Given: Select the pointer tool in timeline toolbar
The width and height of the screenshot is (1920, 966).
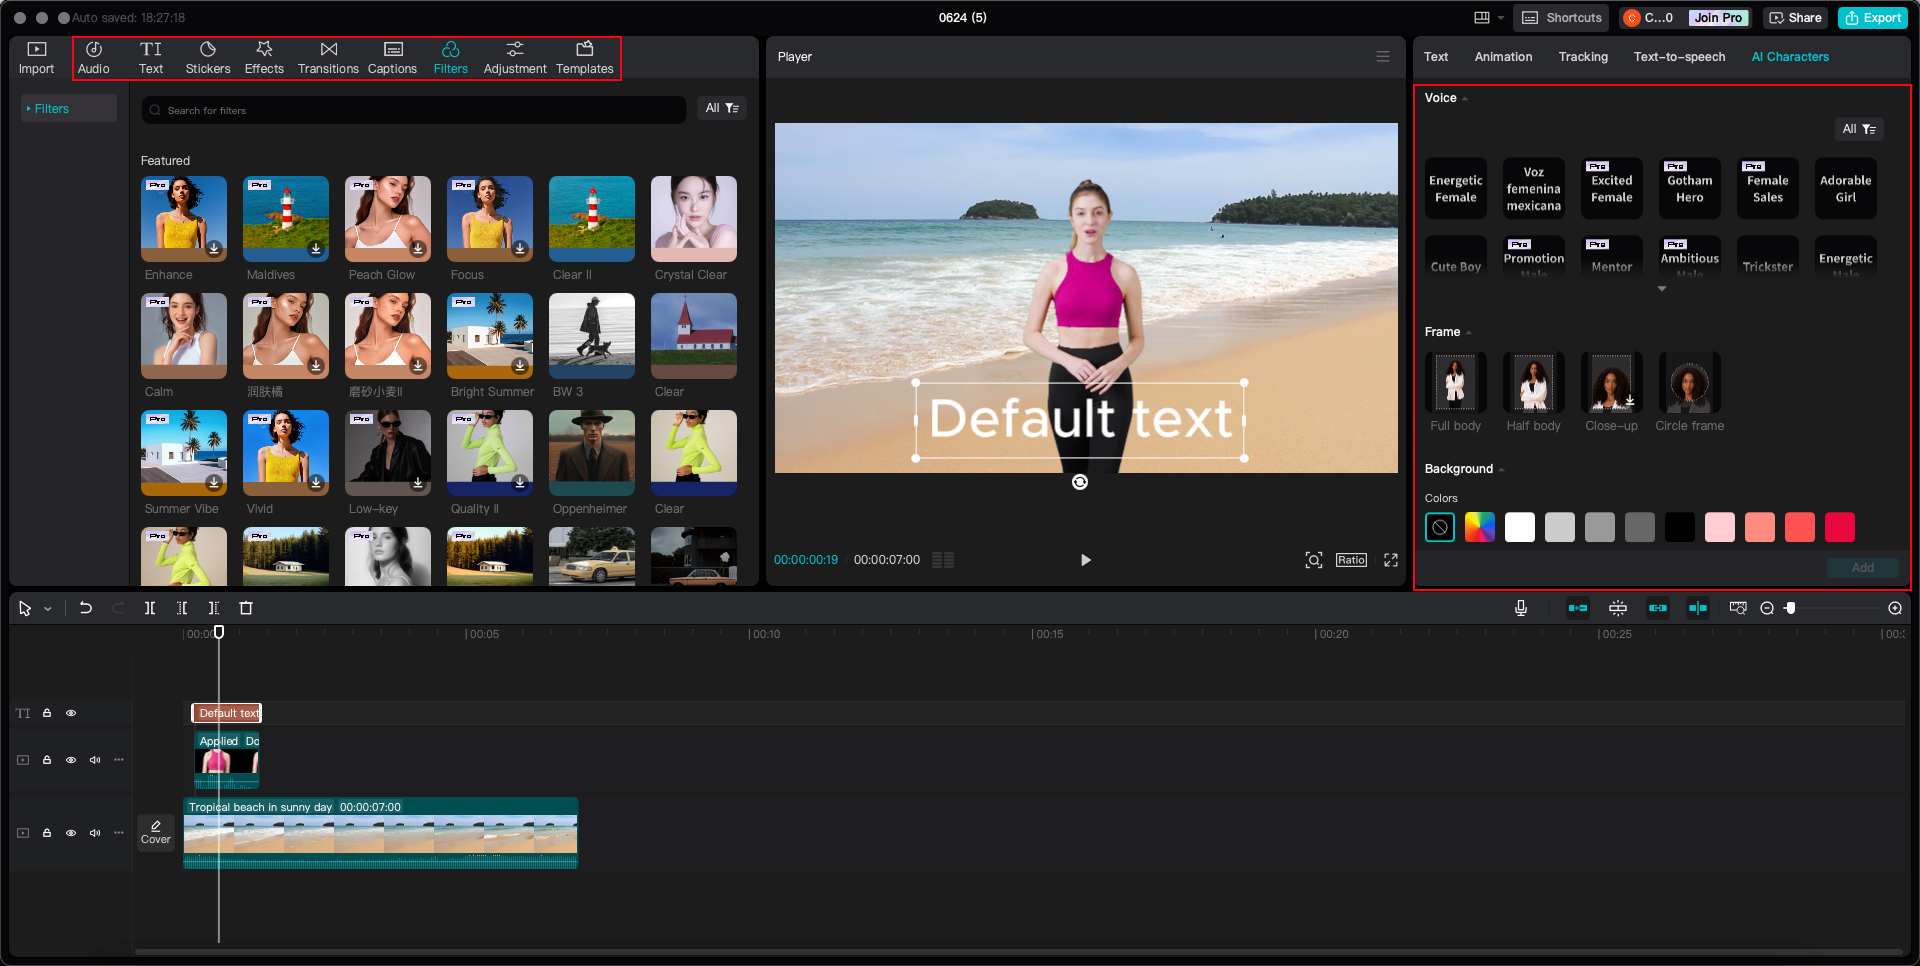Looking at the screenshot, I should [25, 608].
